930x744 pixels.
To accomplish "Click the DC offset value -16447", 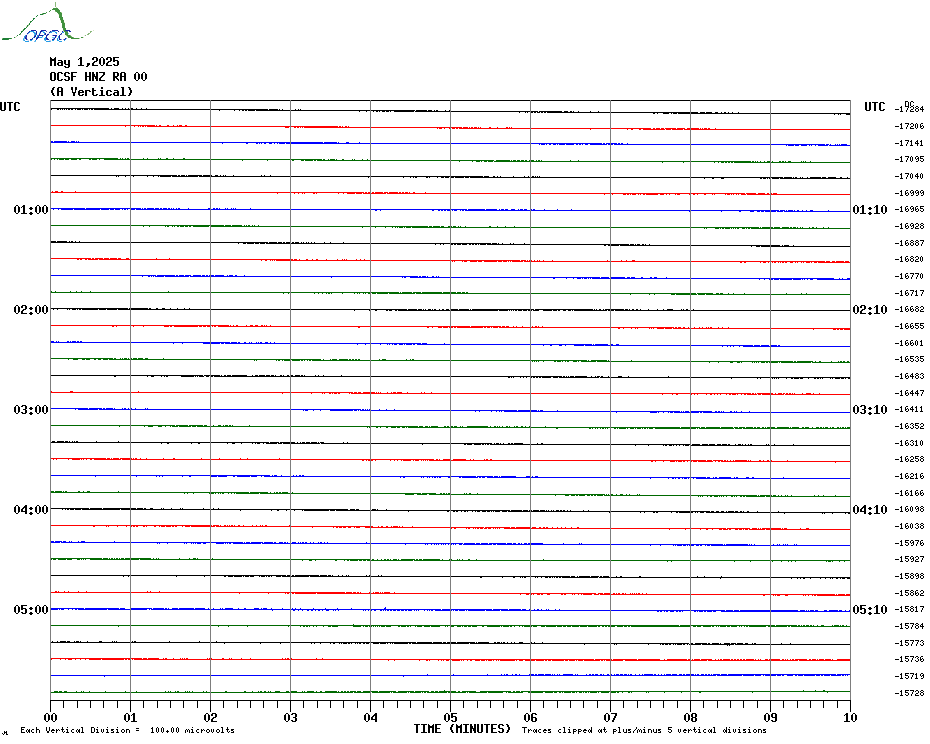I will click(x=909, y=393).
